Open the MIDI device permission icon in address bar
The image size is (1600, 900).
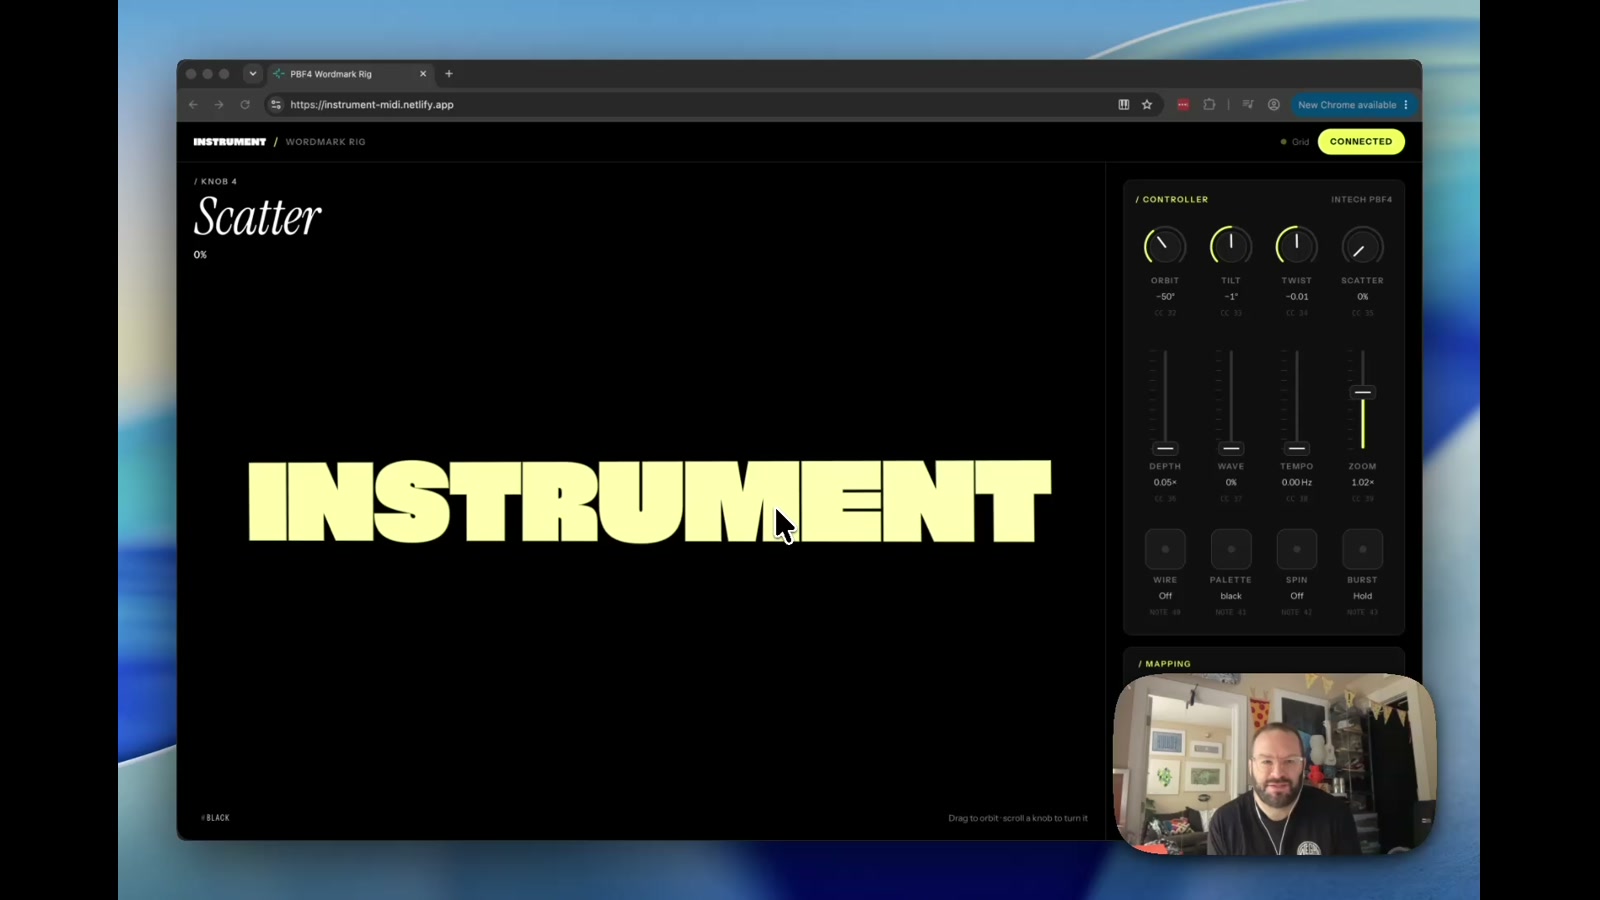(x=1124, y=104)
